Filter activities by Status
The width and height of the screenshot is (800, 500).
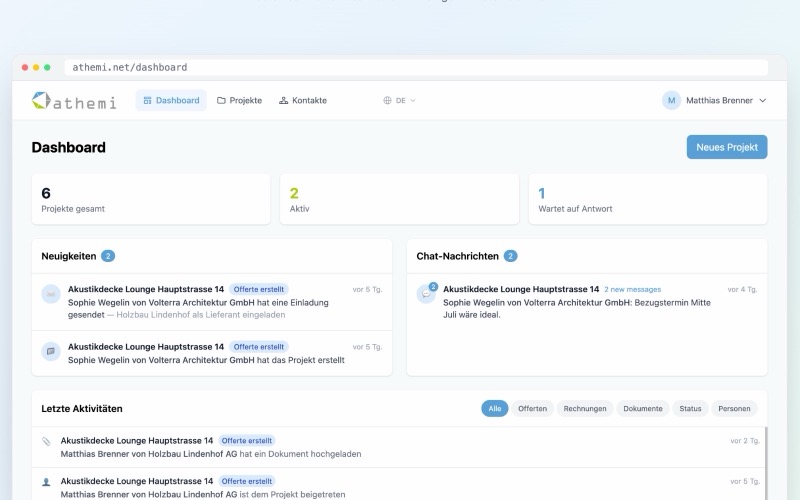coord(690,409)
